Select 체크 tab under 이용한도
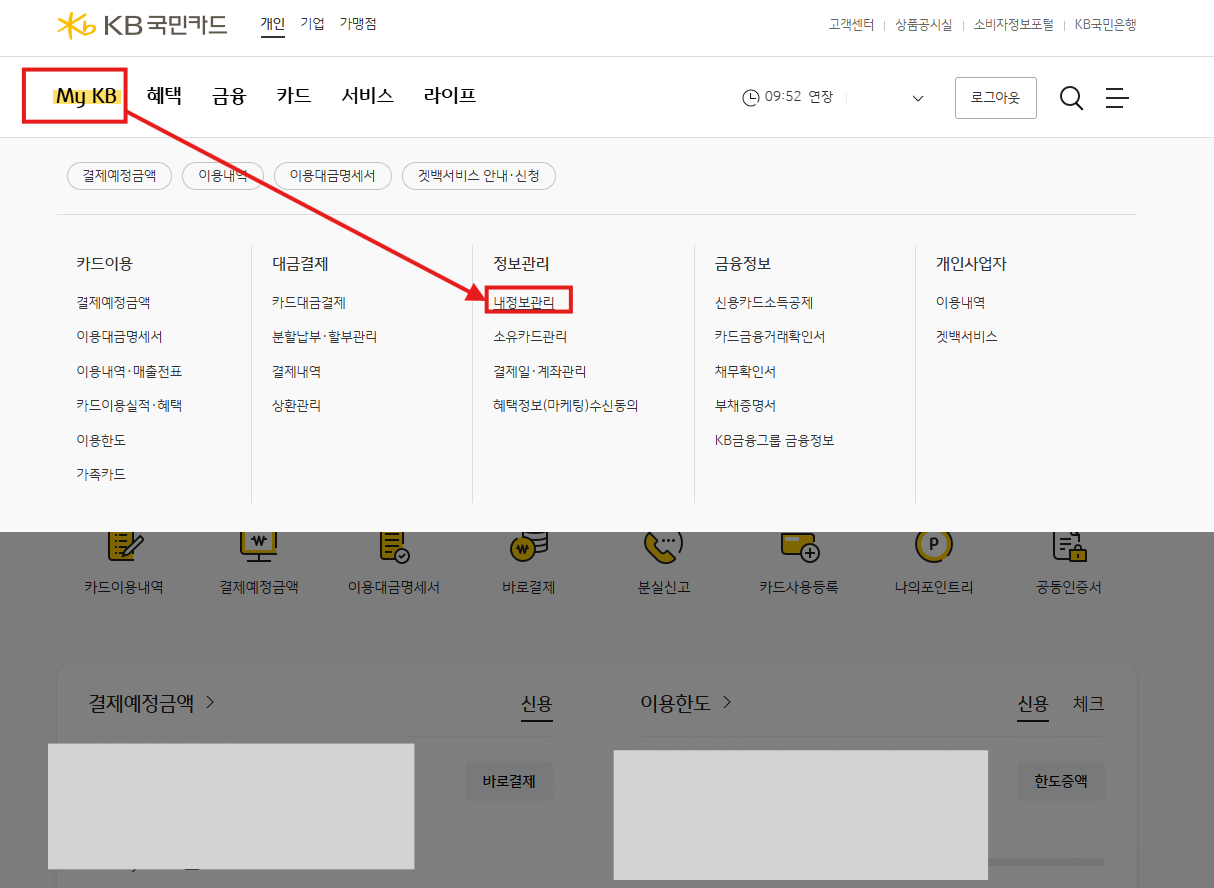The width and height of the screenshot is (1214, 888). pyautogui.click(x=1089, y=704)
